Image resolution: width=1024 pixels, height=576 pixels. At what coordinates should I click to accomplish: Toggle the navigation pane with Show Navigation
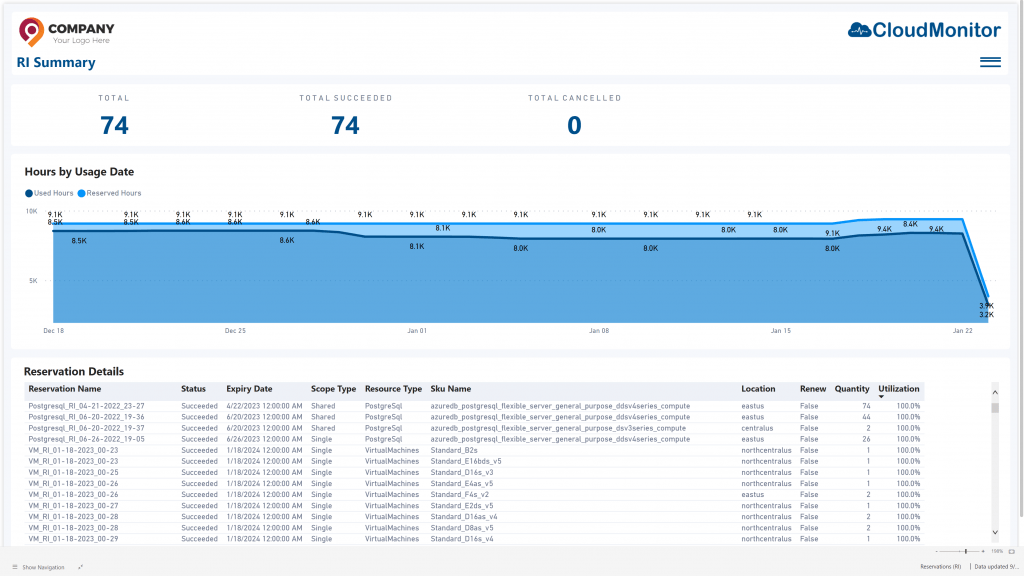(43, 567)
